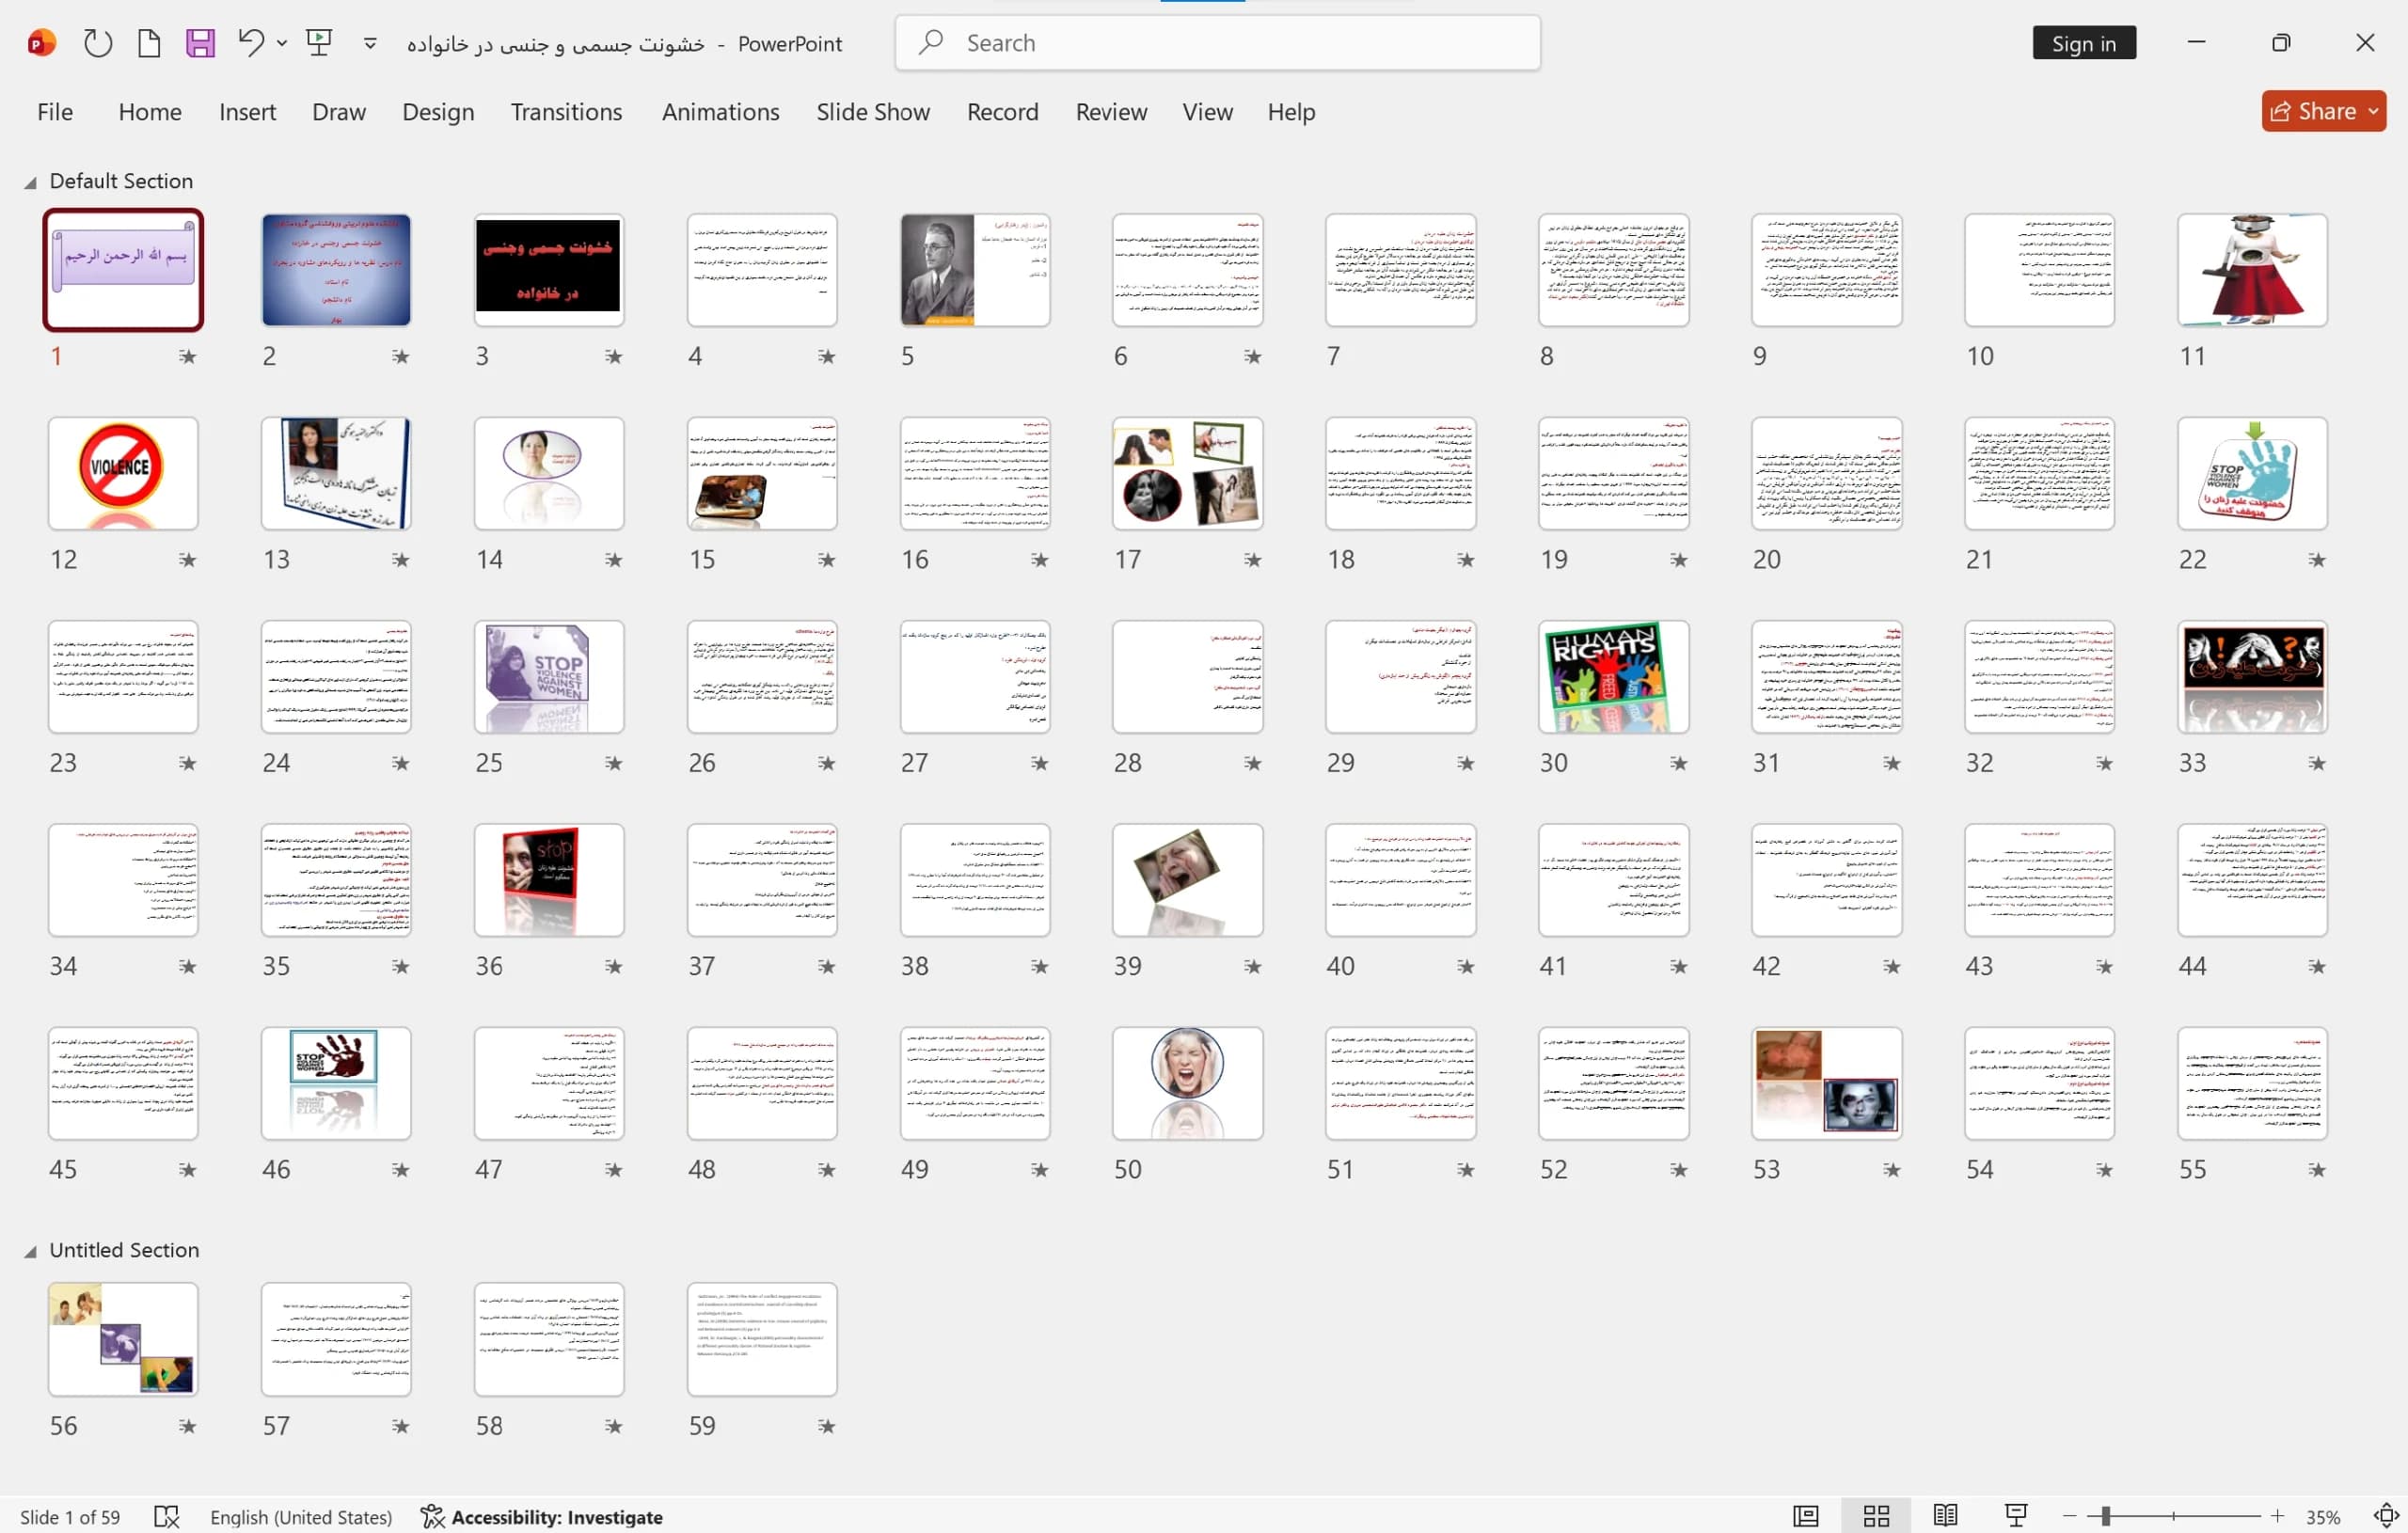Screen dimensions: 2408x1533
Task: Open the Slide Show tab
Action: [873, 112]
